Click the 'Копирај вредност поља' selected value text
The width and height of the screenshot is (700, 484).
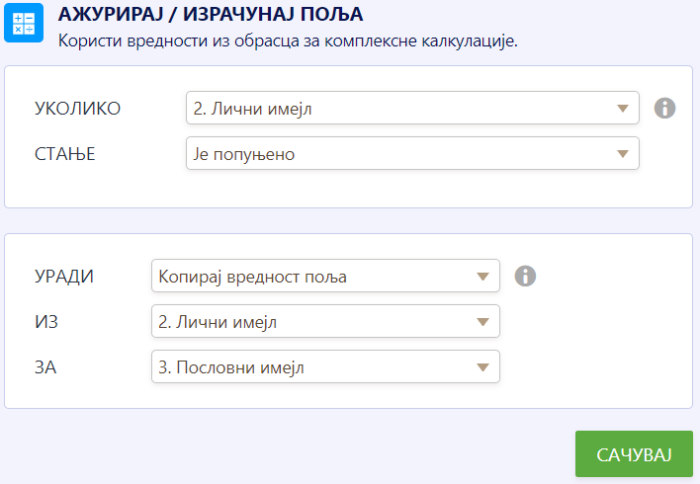(253, 276)
